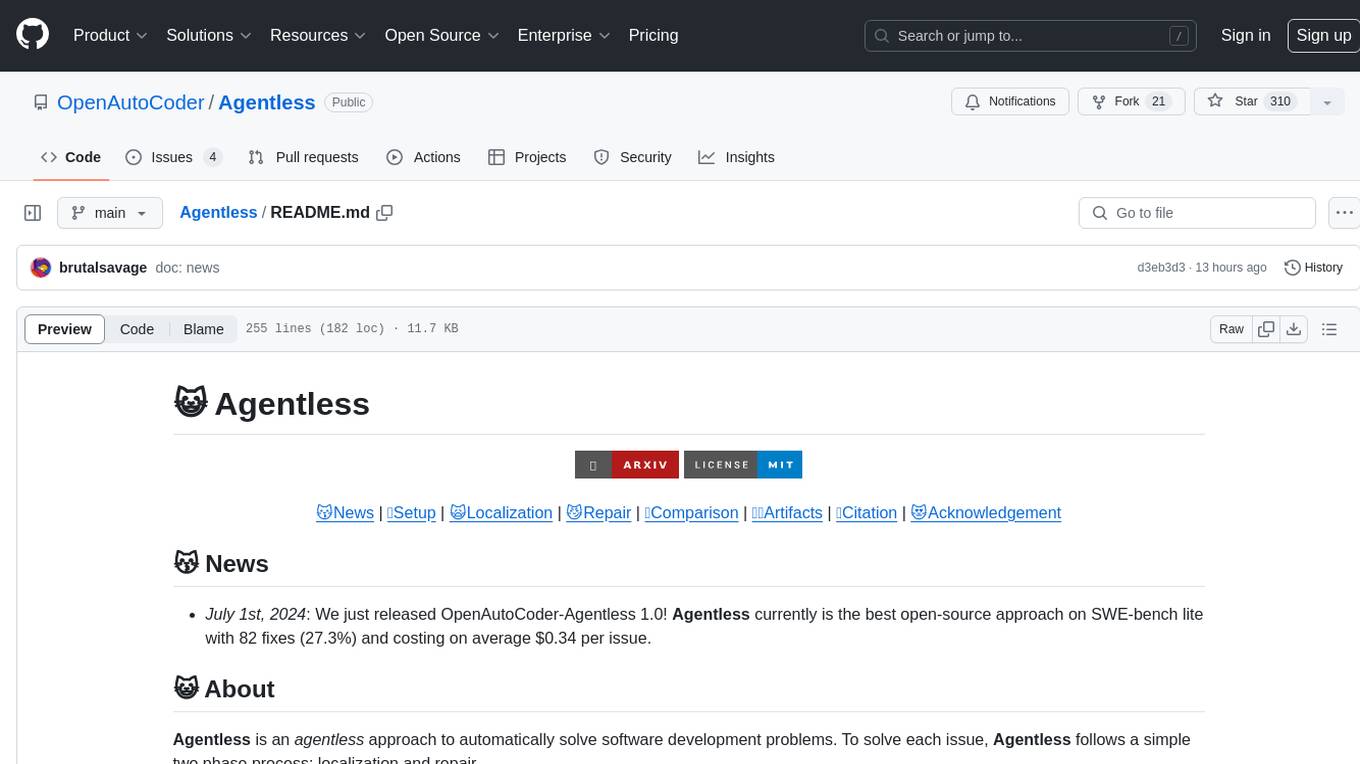Open the GitHub home logo
The height and width of the screenshot is (764, 1360).
coord(32,35)
